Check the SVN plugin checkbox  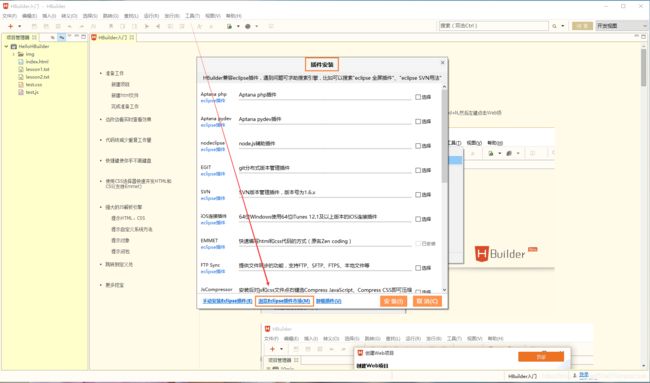point(418,195)
